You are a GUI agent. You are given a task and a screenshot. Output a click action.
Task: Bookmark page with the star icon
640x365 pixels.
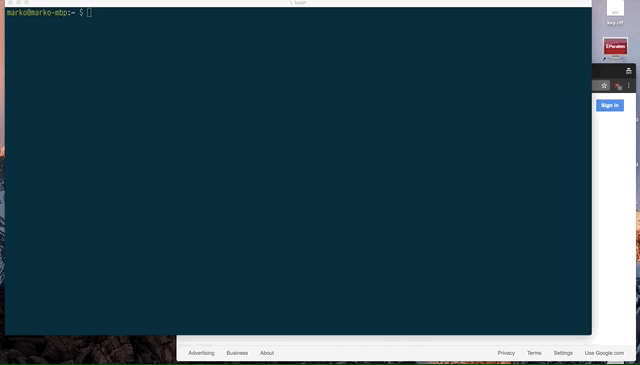click(604, 85)
